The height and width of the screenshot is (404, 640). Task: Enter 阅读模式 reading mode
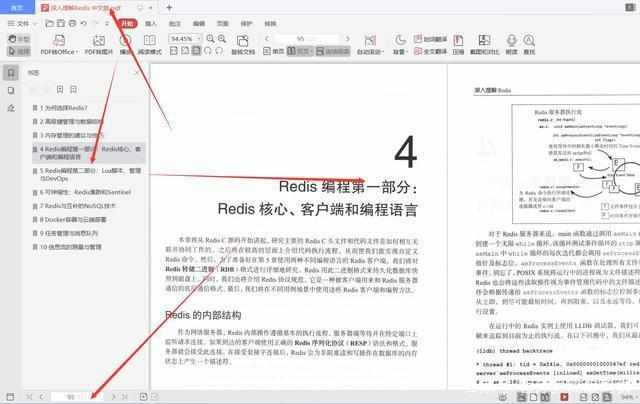point(149,44)
